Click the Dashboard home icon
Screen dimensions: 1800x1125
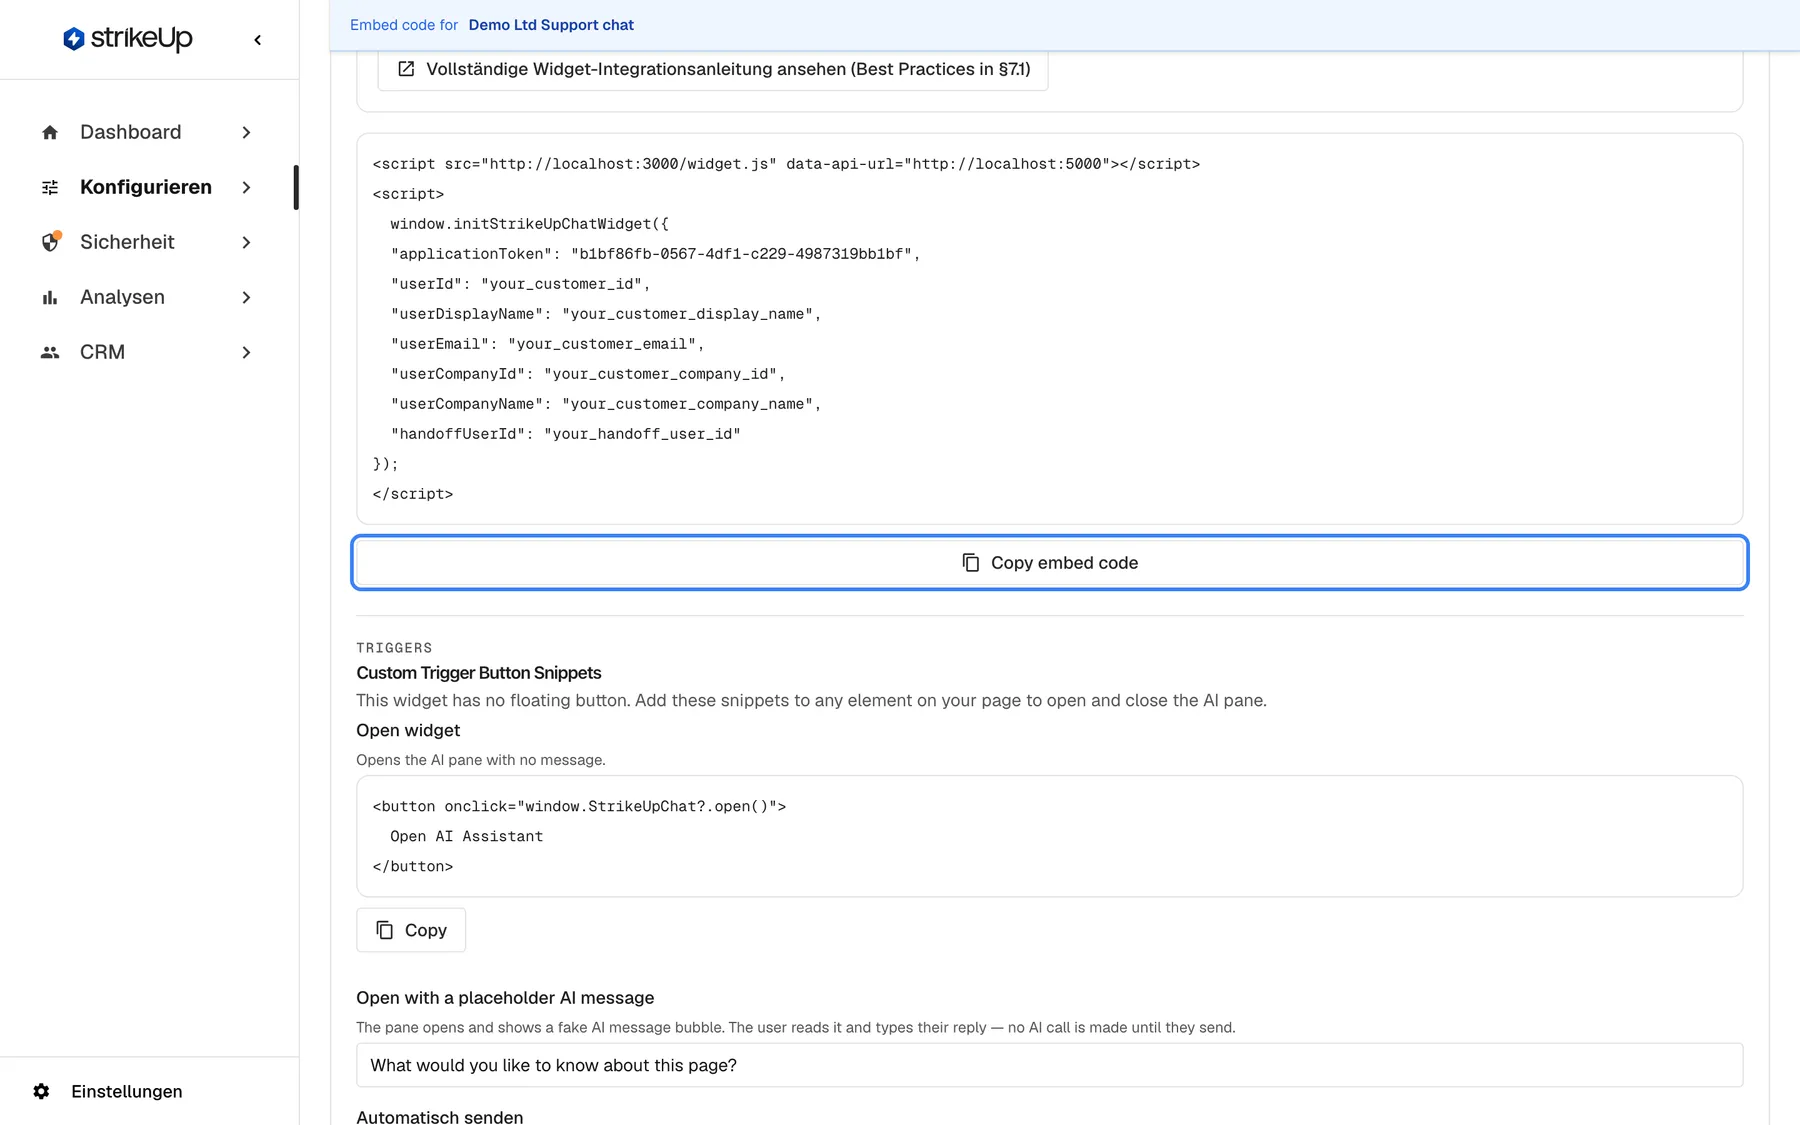click(x=50, y=132)
